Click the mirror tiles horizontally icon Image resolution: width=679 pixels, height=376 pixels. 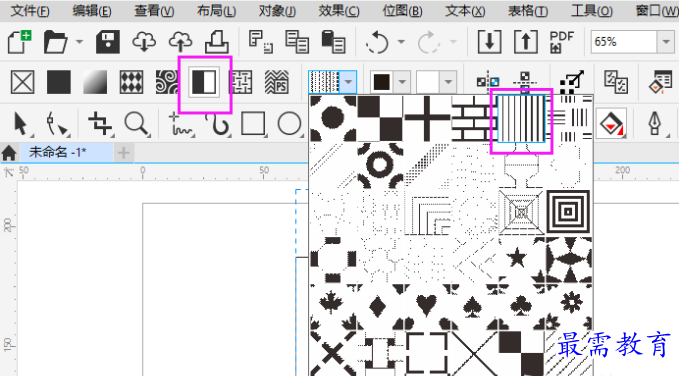point(488,82)
